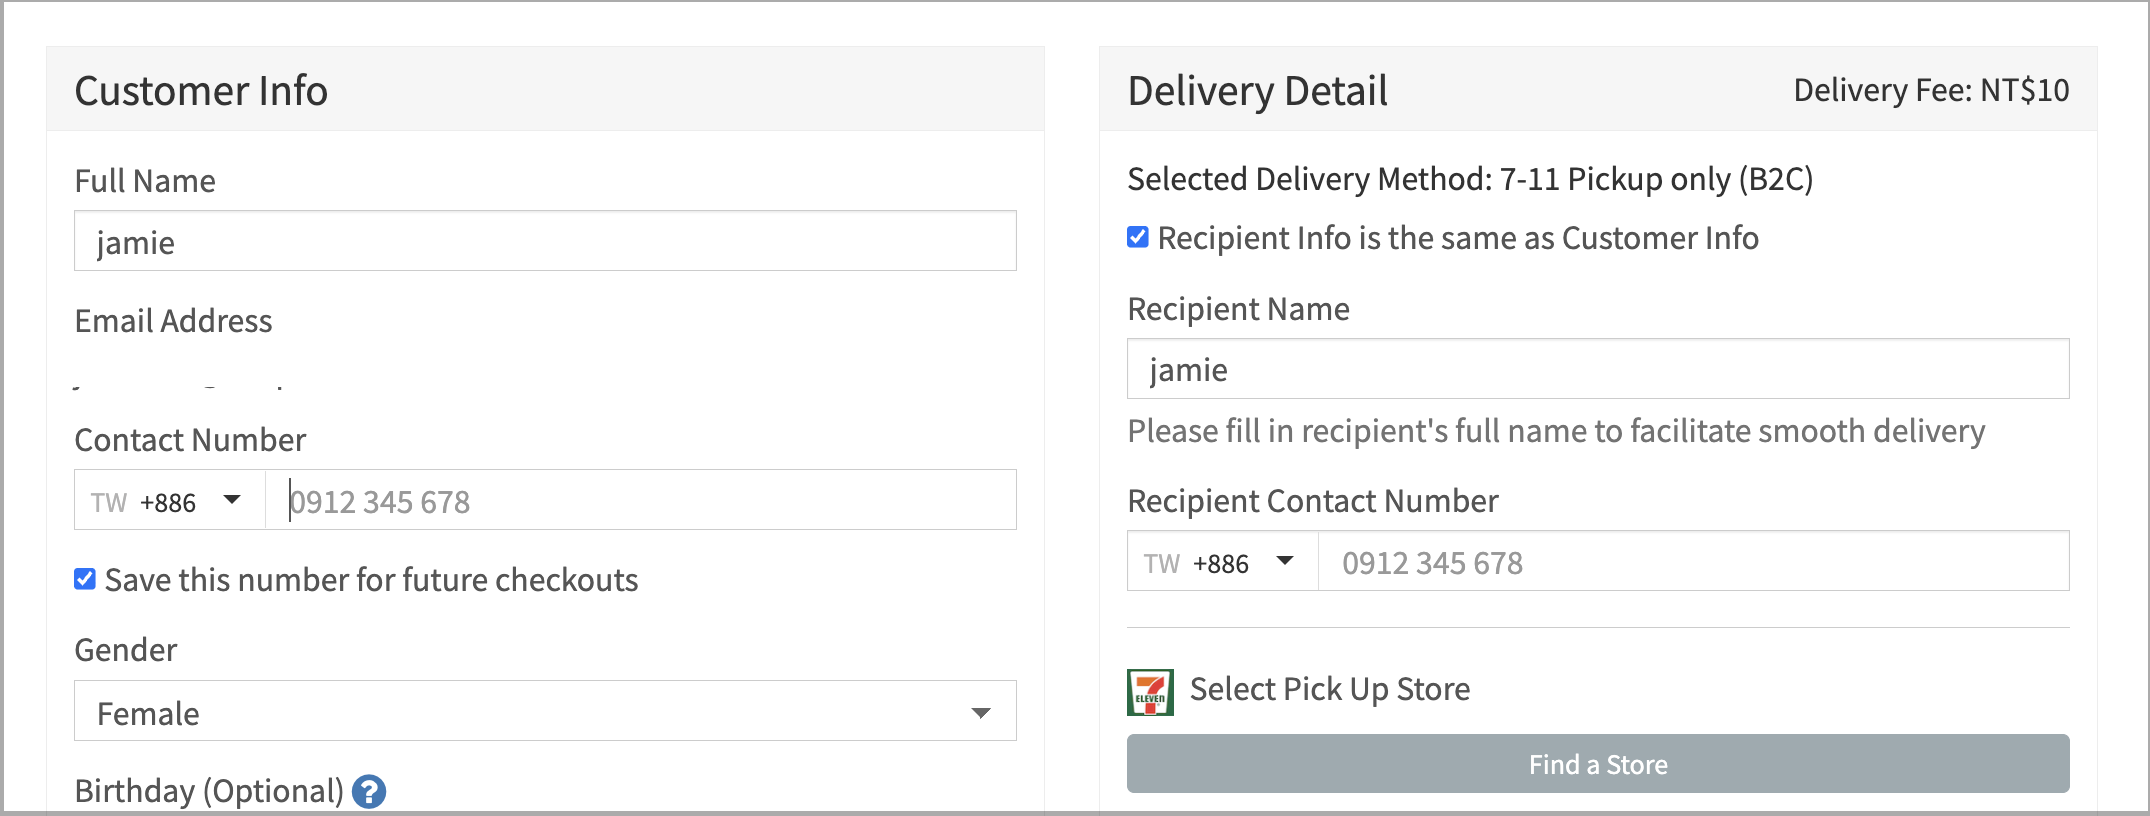Click the Recipient country code caret arrow
Image resolution: width=2150 pixels, height=816 pixels.
1285,560
